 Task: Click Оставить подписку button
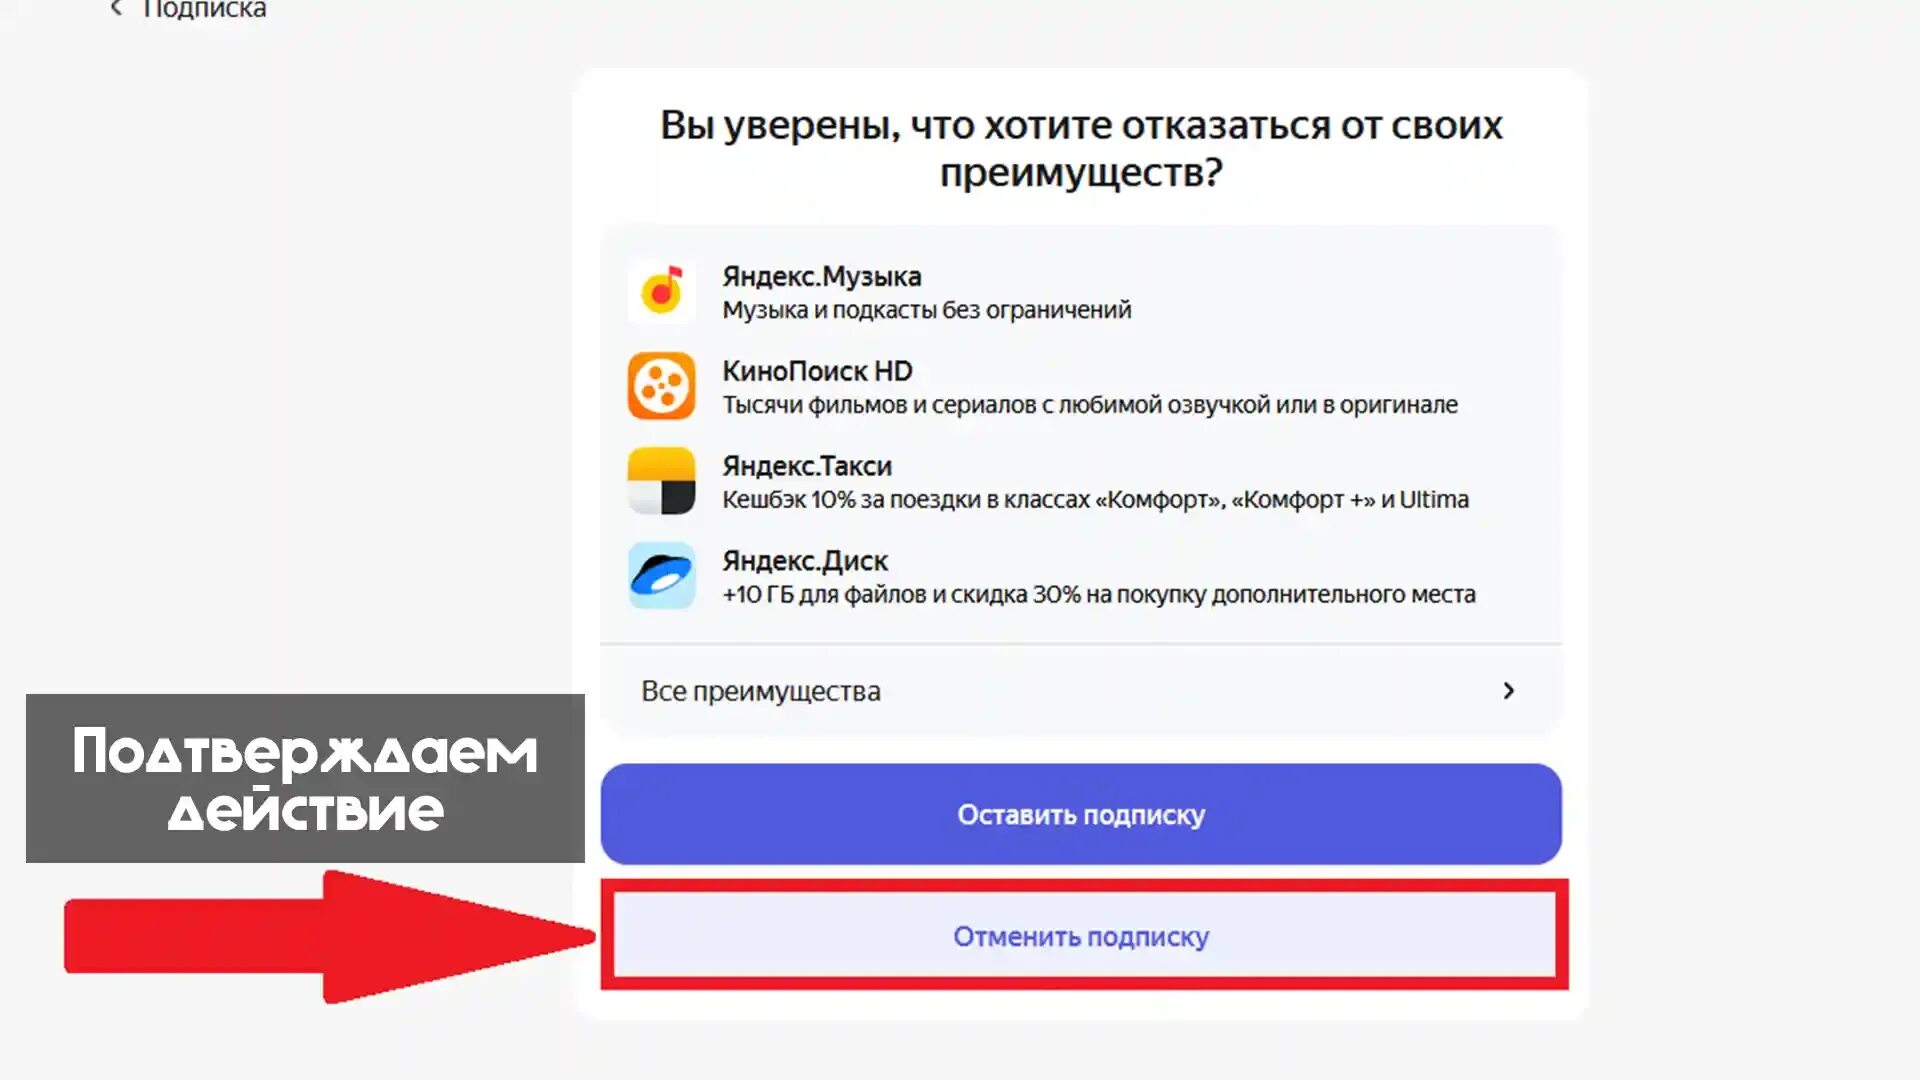pyautogui.click(x=1081, y=815)
